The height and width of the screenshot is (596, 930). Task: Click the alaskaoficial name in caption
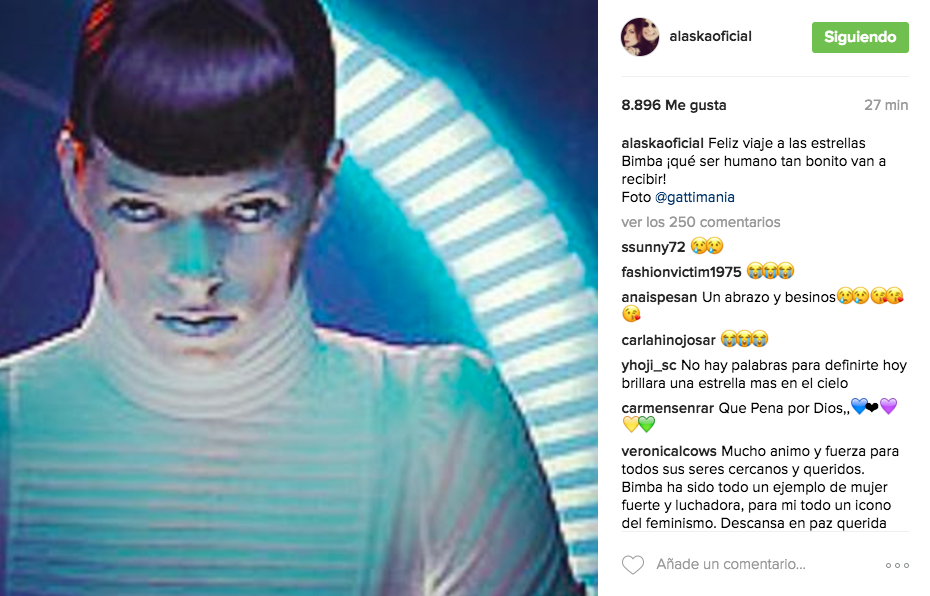click(662, 144)
